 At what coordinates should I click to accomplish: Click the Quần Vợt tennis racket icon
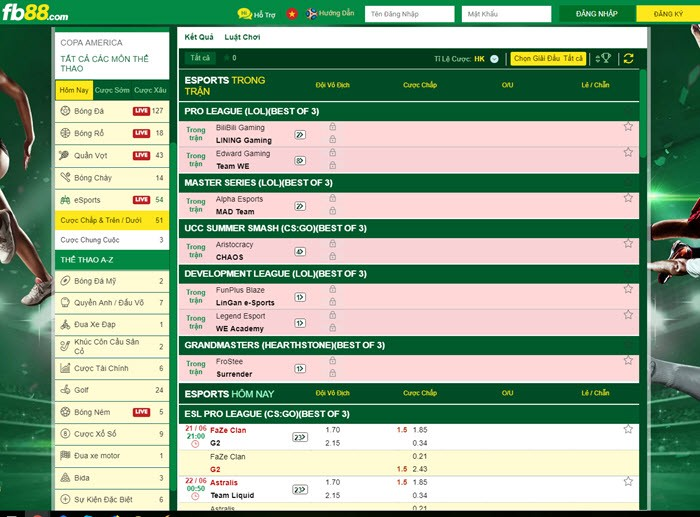coord(64,155)
